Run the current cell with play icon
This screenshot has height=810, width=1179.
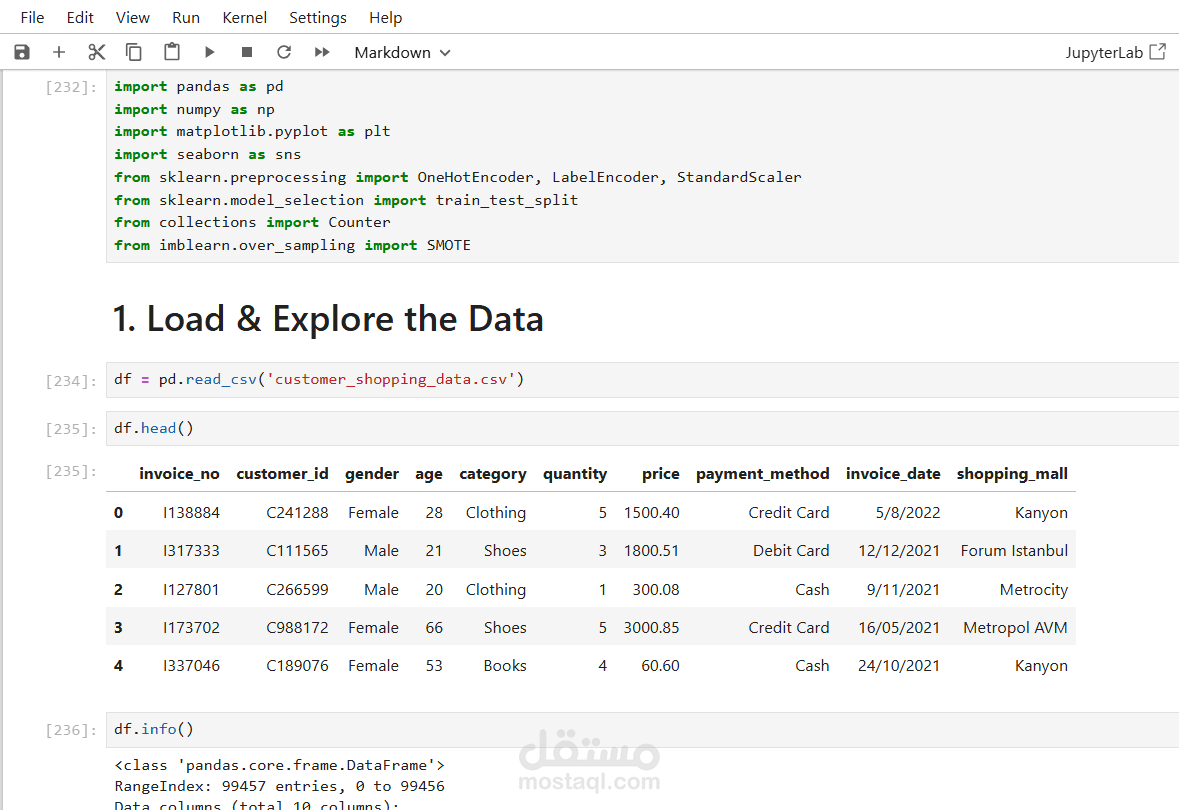[x=210, y=52]
